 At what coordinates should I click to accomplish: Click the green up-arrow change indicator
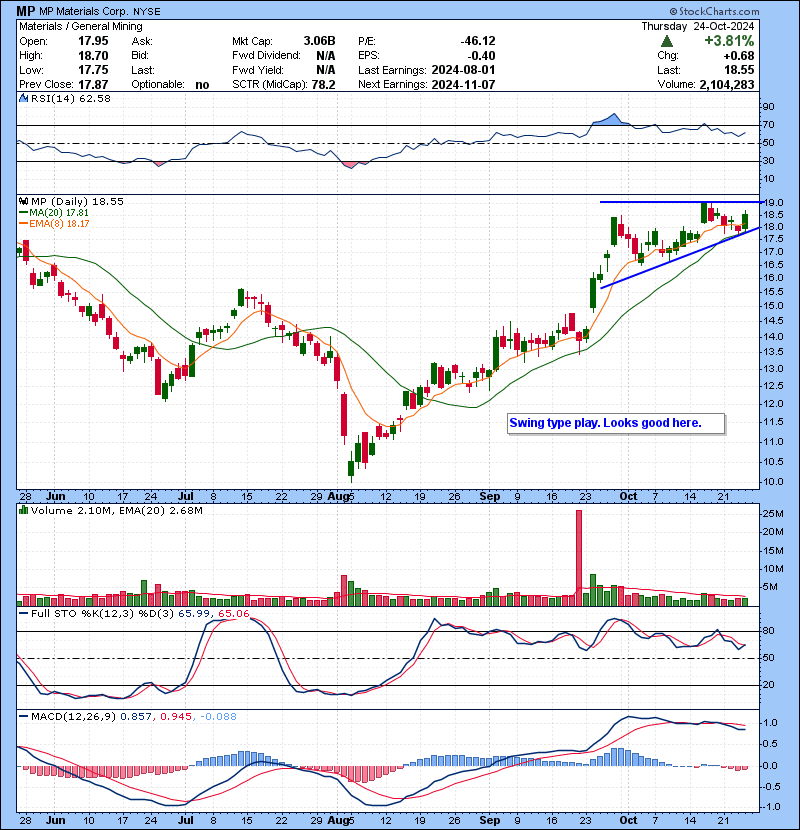coord(667,40)
